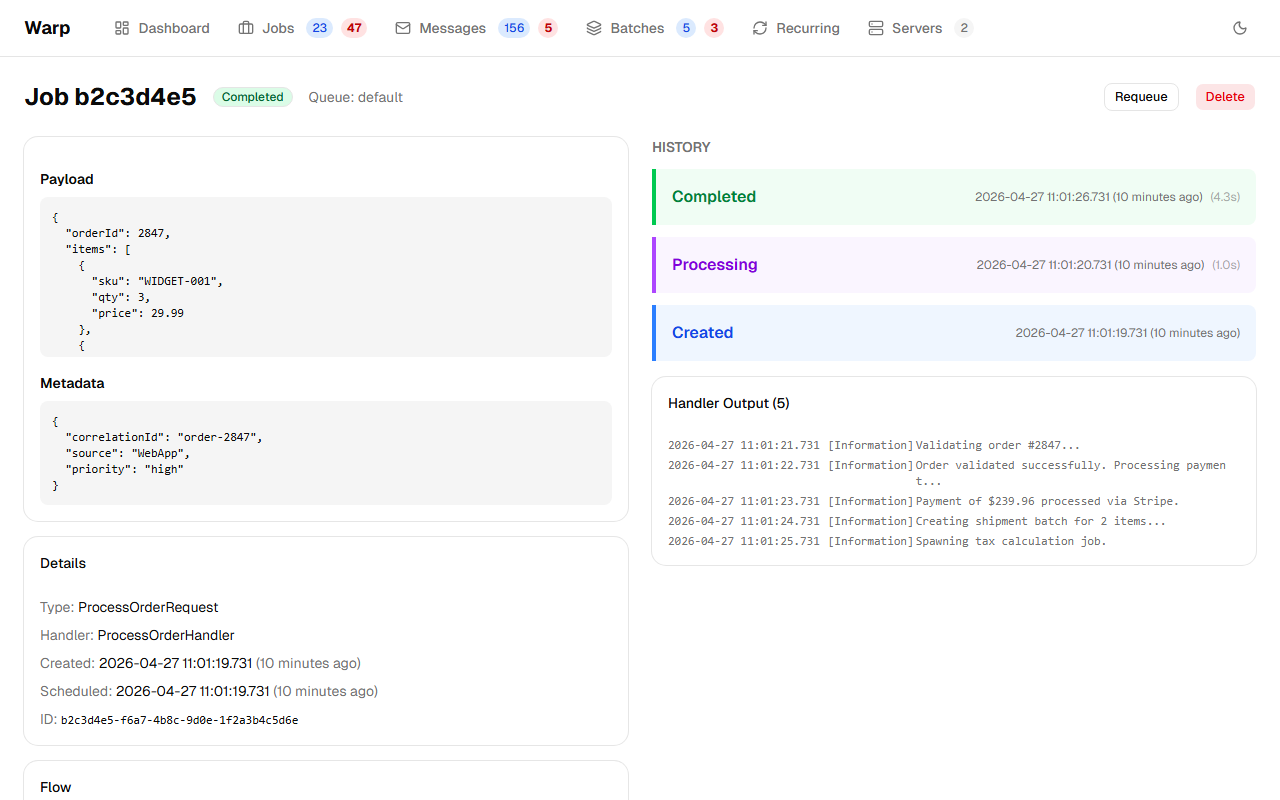Requeue this job
This screenshot has height=800, width=1280.
pos(1141,97)
